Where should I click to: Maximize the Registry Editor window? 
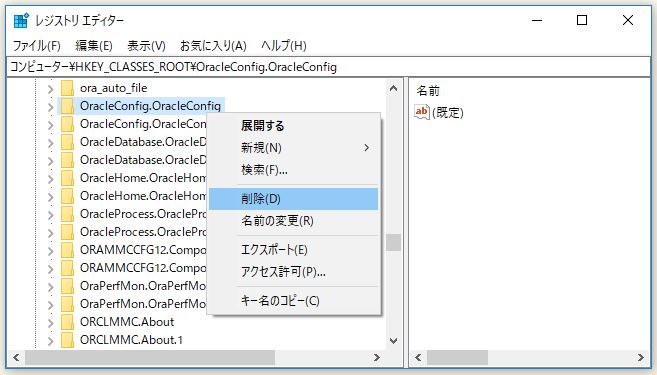point(582,20)
